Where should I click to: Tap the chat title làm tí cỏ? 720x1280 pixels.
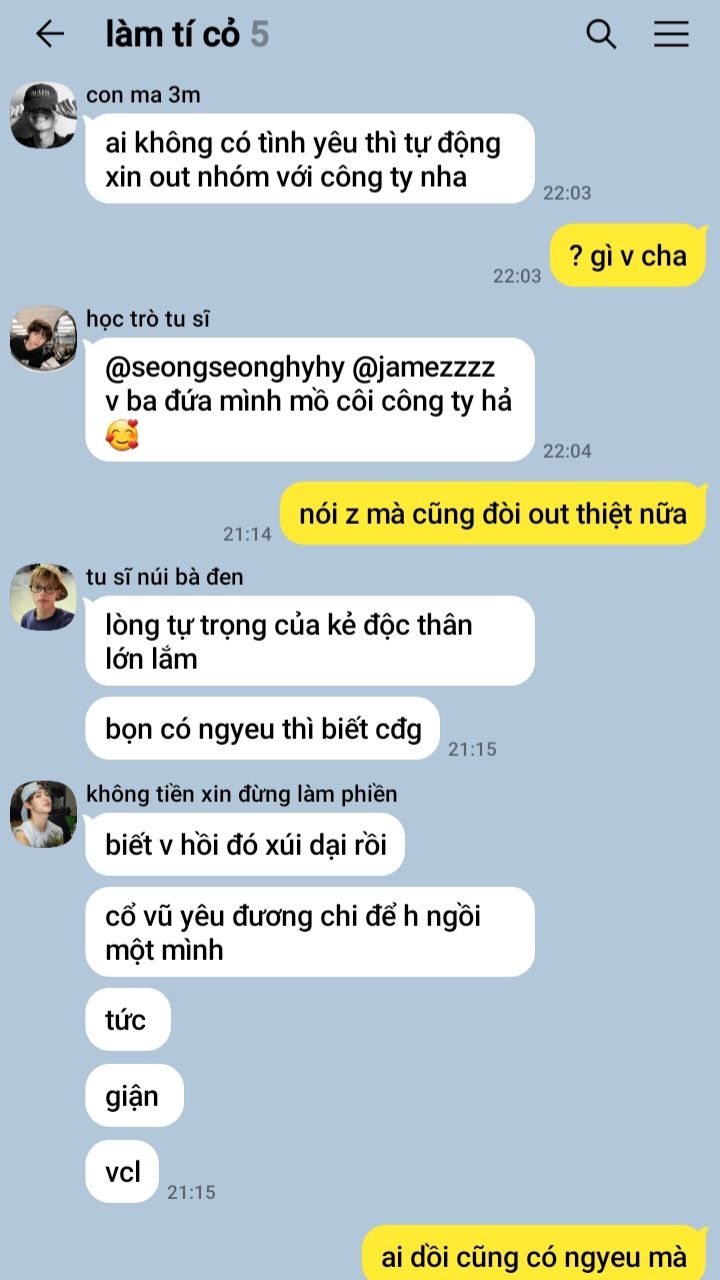pos(172,35)
